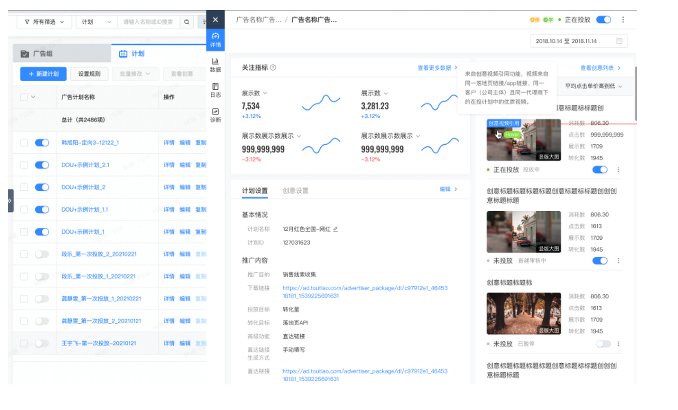Open the 平均点击单价 sort dropdown
This screenshot has width=678, height=410.
tap(594, 86)
